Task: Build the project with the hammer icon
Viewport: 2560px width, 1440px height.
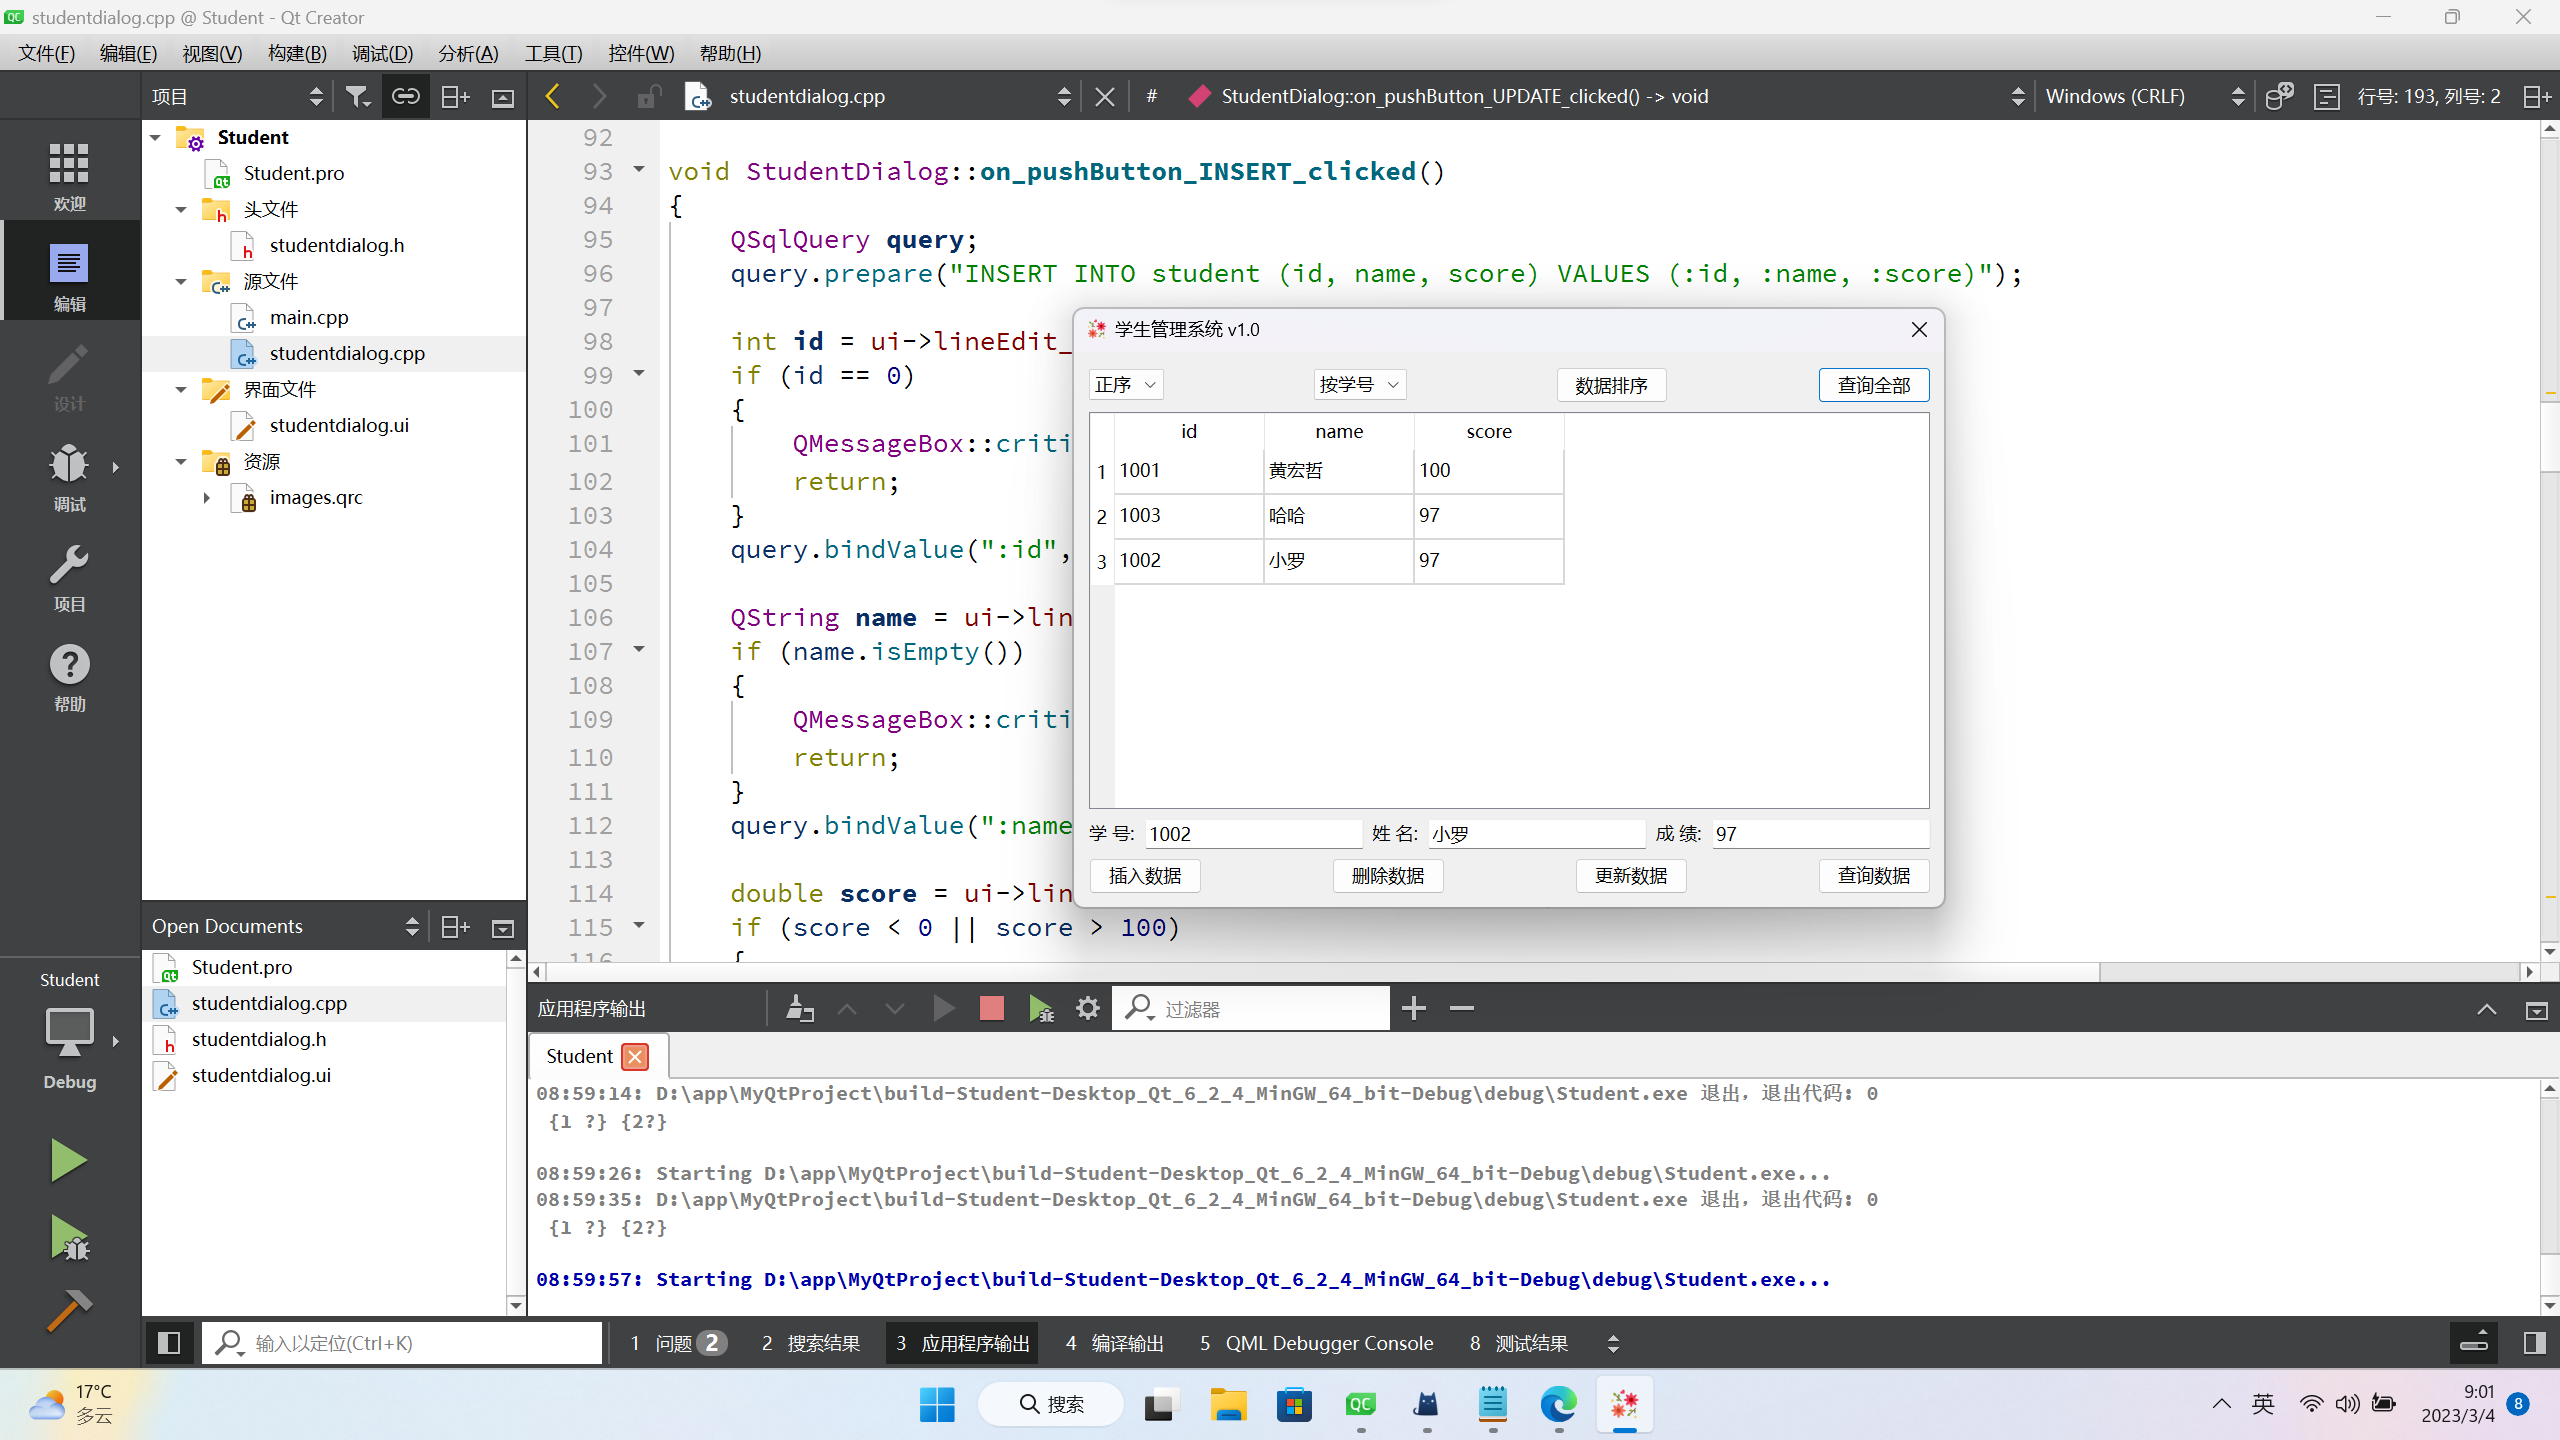Action: tap(67, 1310)
